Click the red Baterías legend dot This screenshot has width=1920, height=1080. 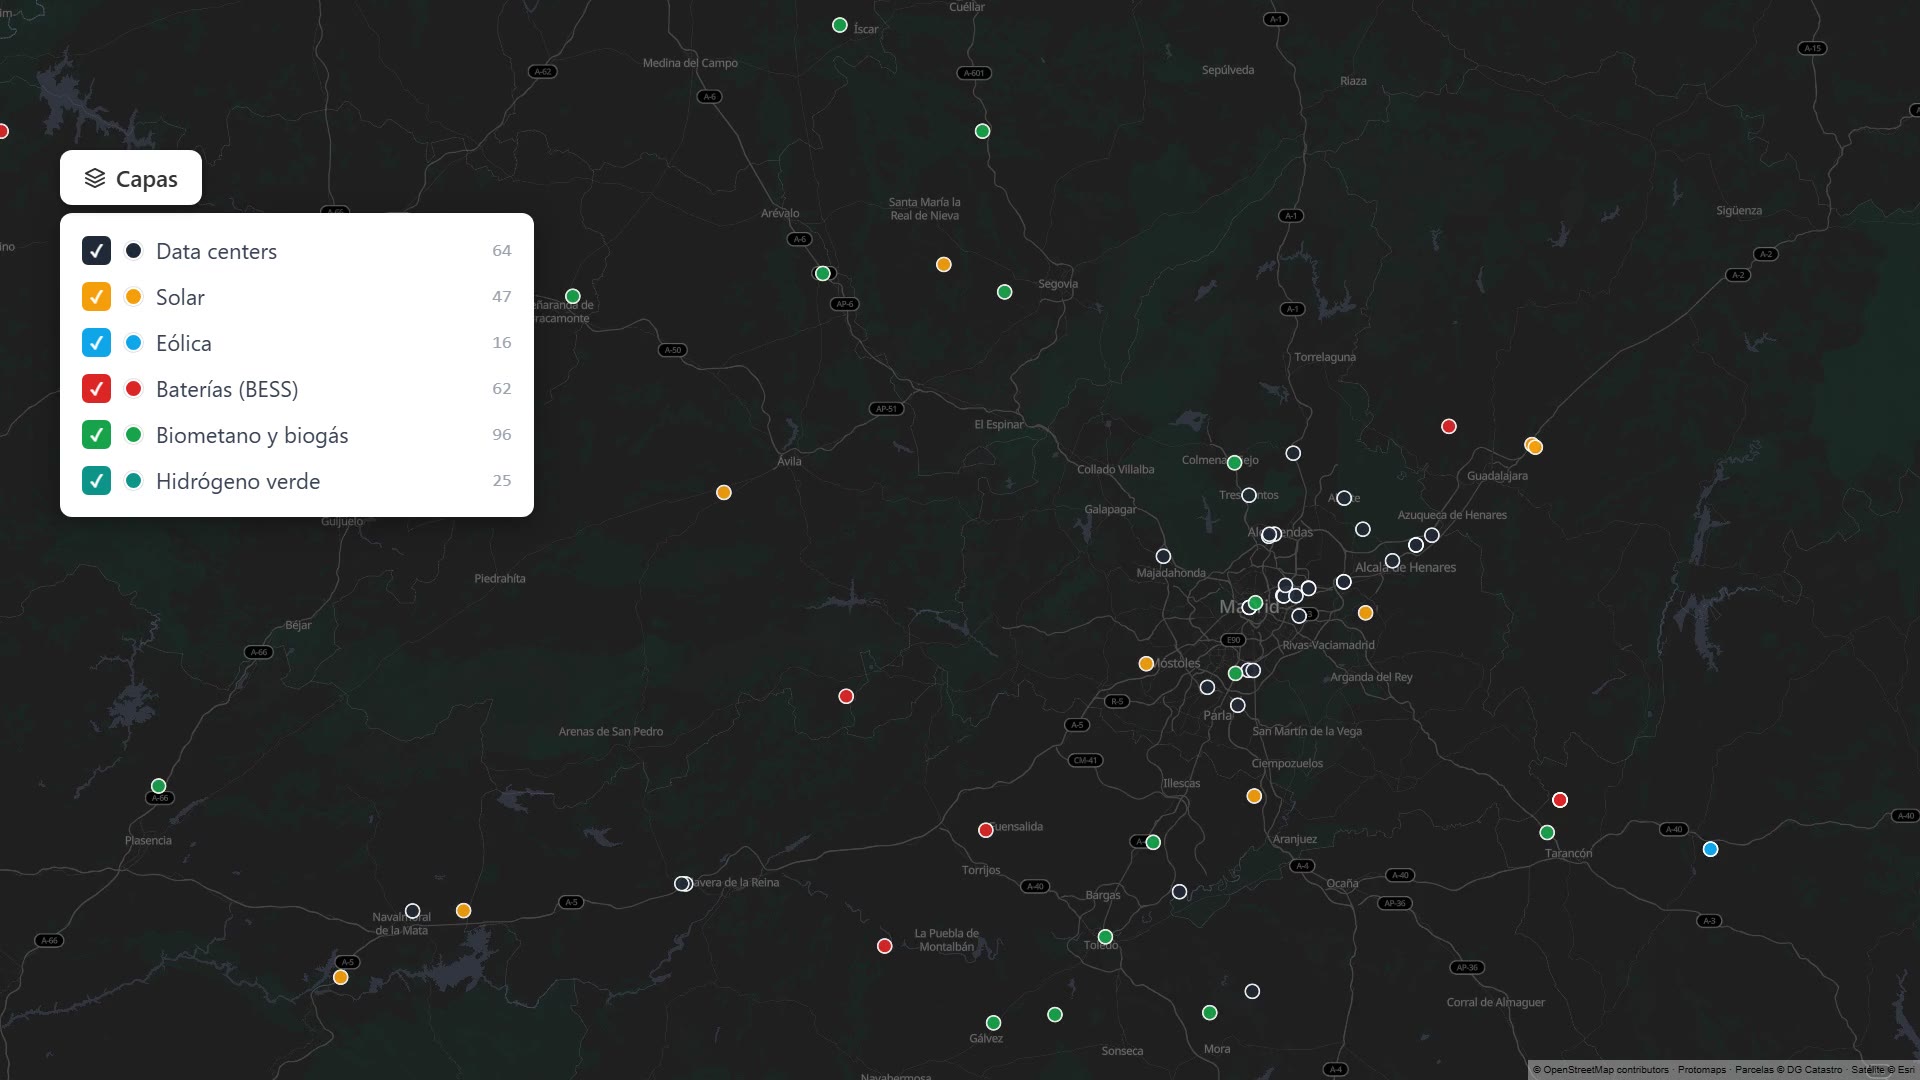click(133, 389)
